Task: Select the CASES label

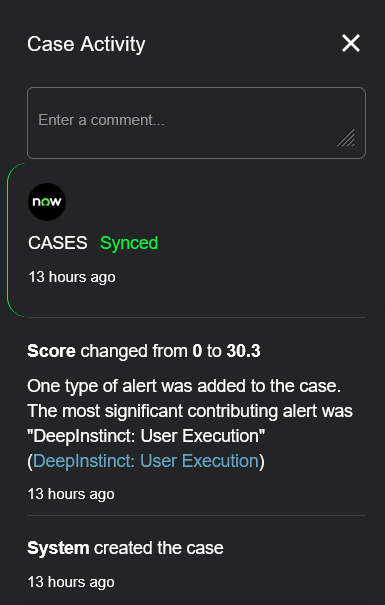Action: 58,243
